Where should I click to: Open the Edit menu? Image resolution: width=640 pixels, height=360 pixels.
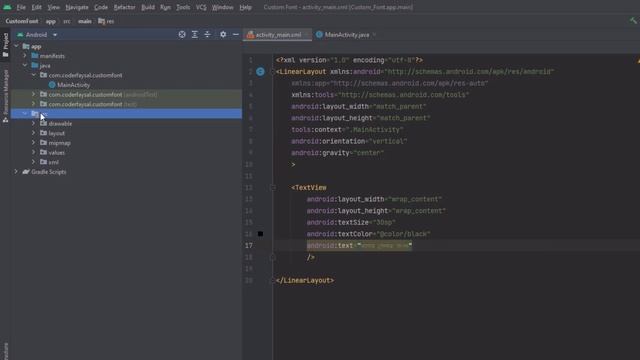click(x=37, y=7)
